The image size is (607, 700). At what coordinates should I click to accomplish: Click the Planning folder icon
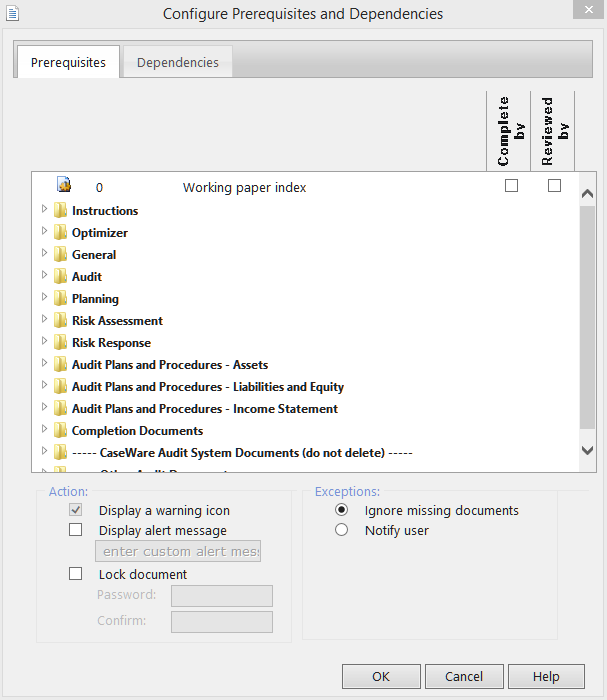click(x=60, y=298)
